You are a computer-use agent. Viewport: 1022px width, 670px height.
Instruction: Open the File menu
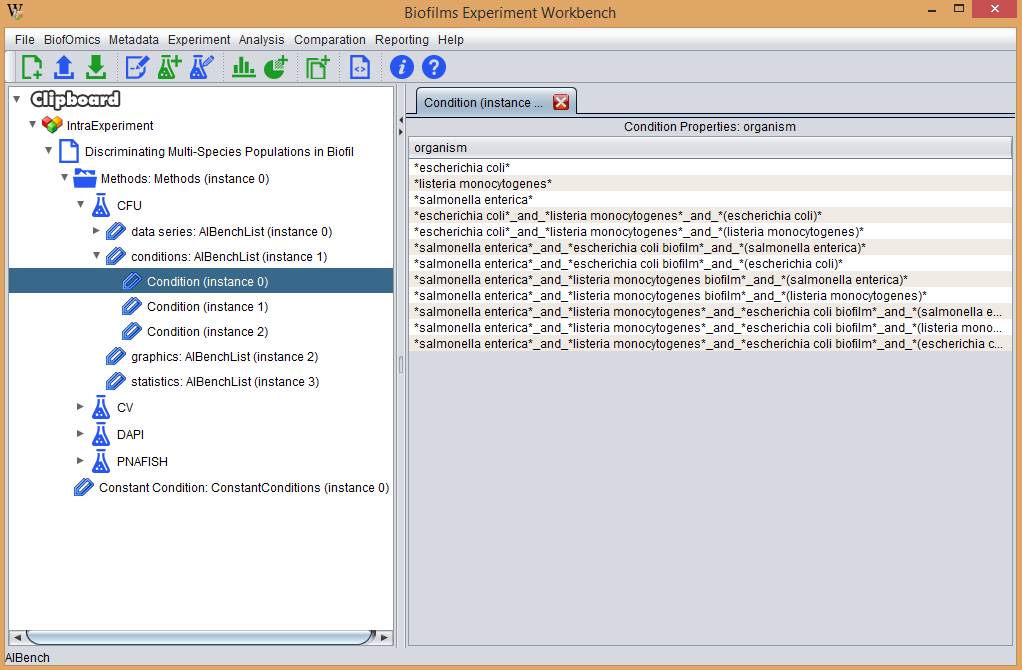(x=25, y=40)
